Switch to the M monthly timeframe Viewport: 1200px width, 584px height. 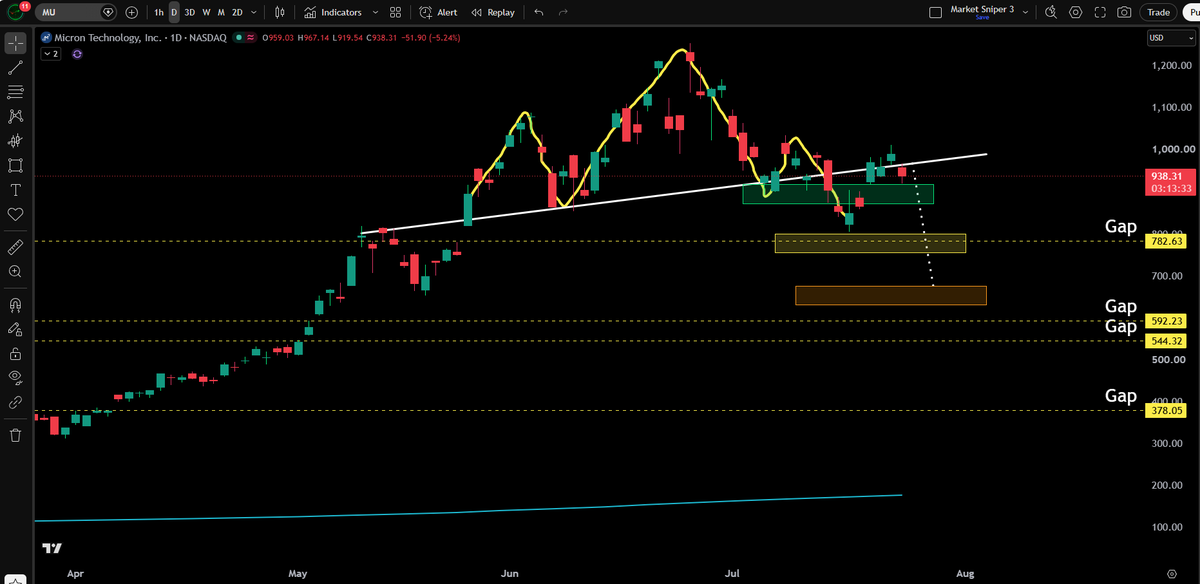point(220,13)
